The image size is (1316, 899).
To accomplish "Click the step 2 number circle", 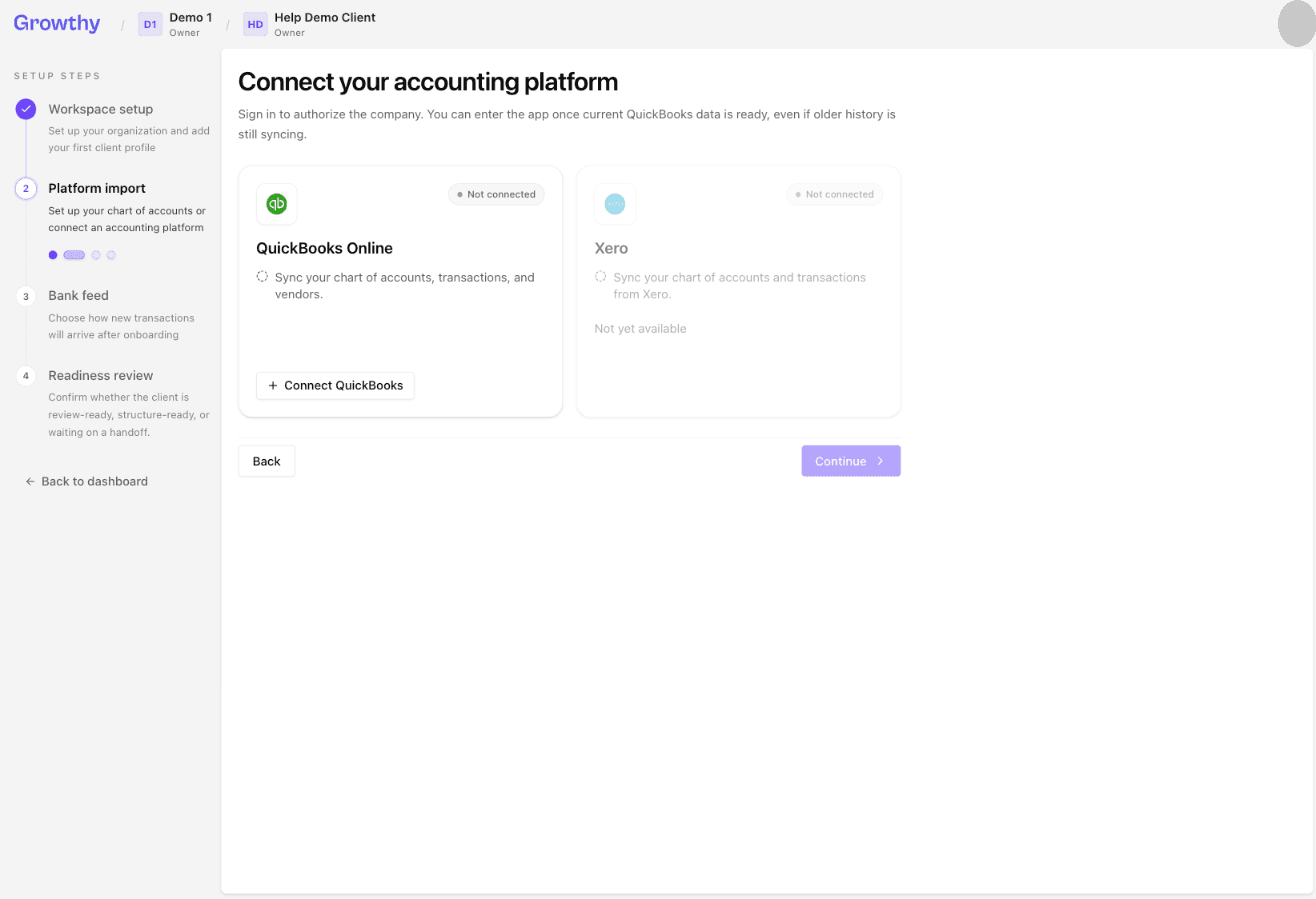I will [26, 188].
